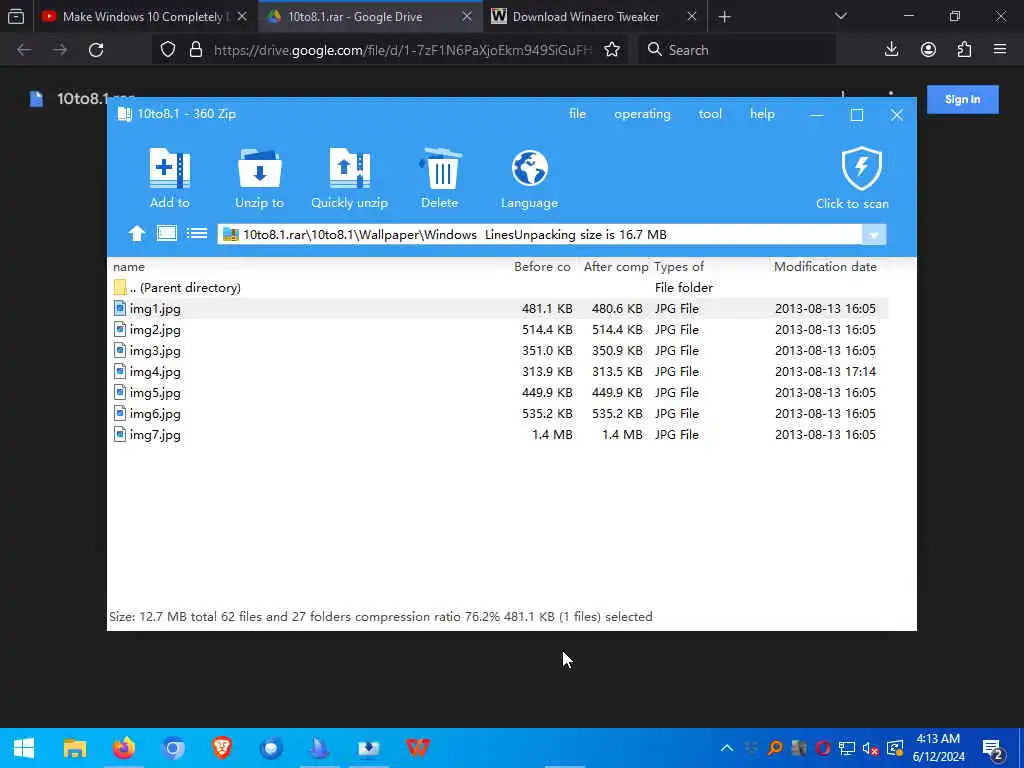Image resolution: width=1024 pixels, height=768 pixels.
Task: Open File Explorer from taskbar
Action: click(x=74, y=748)
